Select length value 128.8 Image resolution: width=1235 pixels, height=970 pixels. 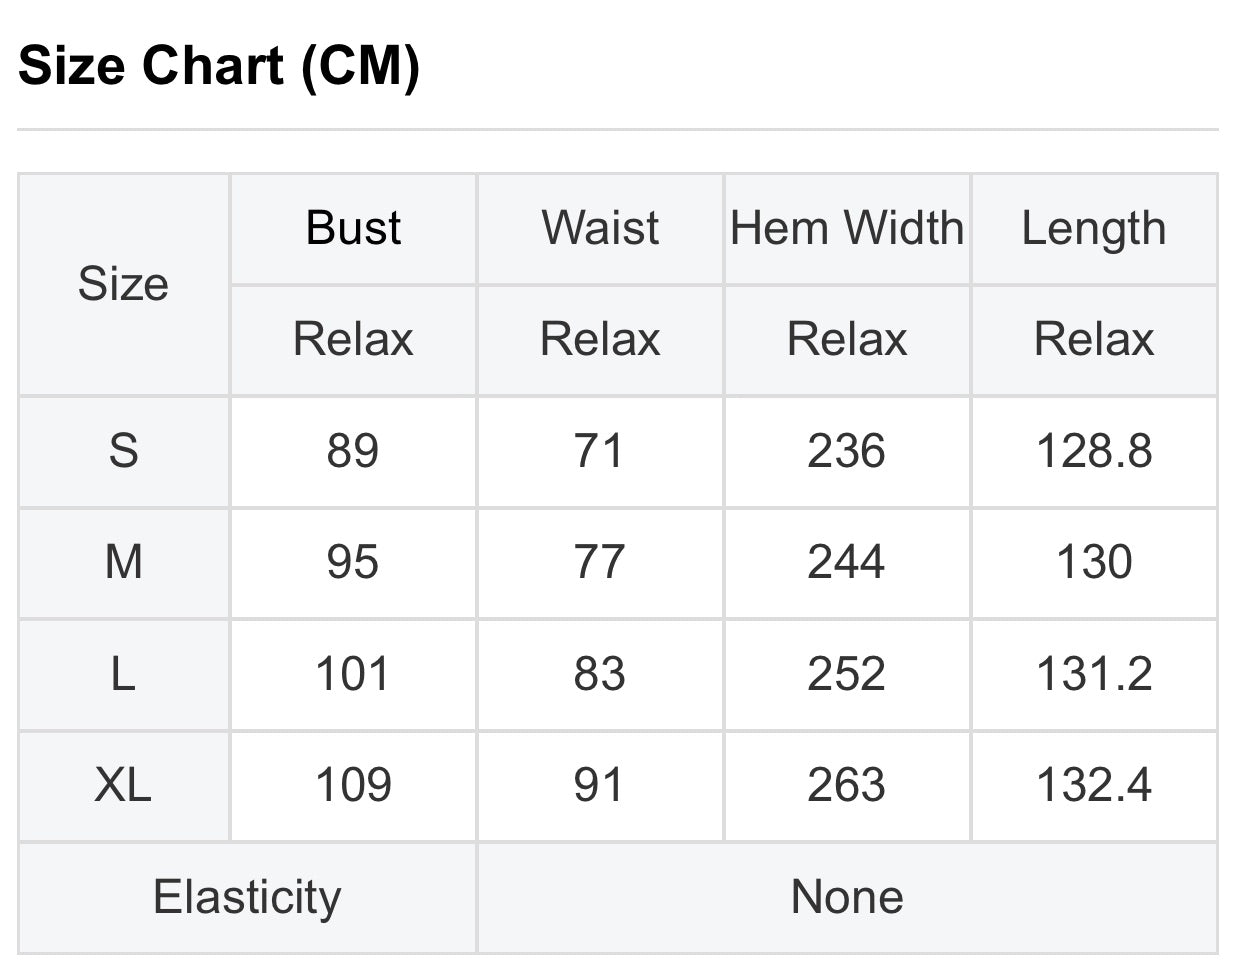tap(1094, 451)
